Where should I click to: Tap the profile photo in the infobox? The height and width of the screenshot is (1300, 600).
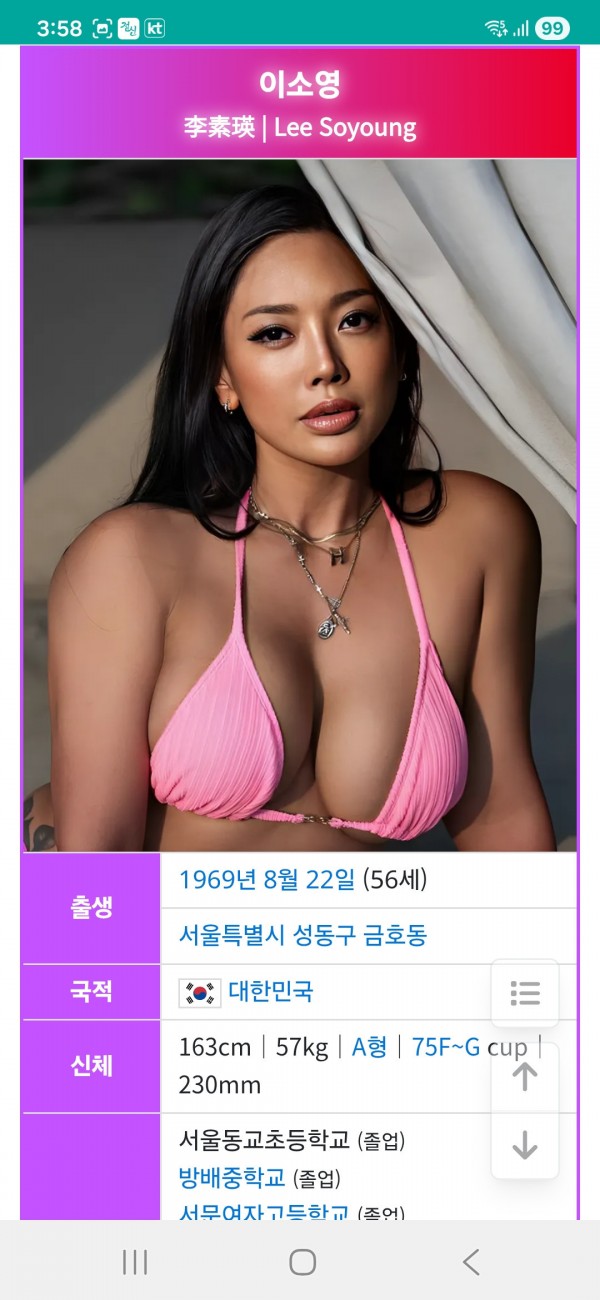click(x=300, y=505)
